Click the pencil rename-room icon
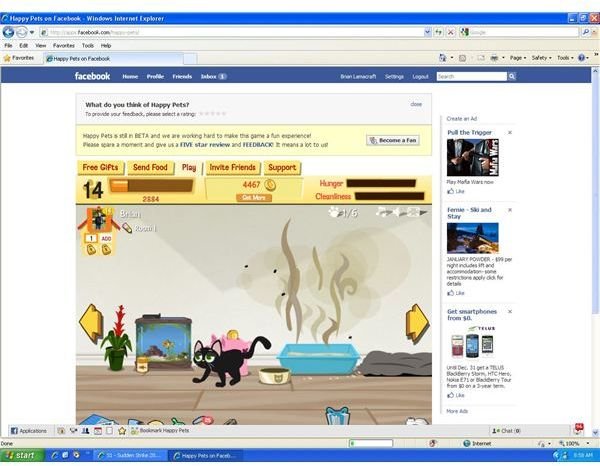This screenshot has height=466, width=600. [x=127, y=228]
